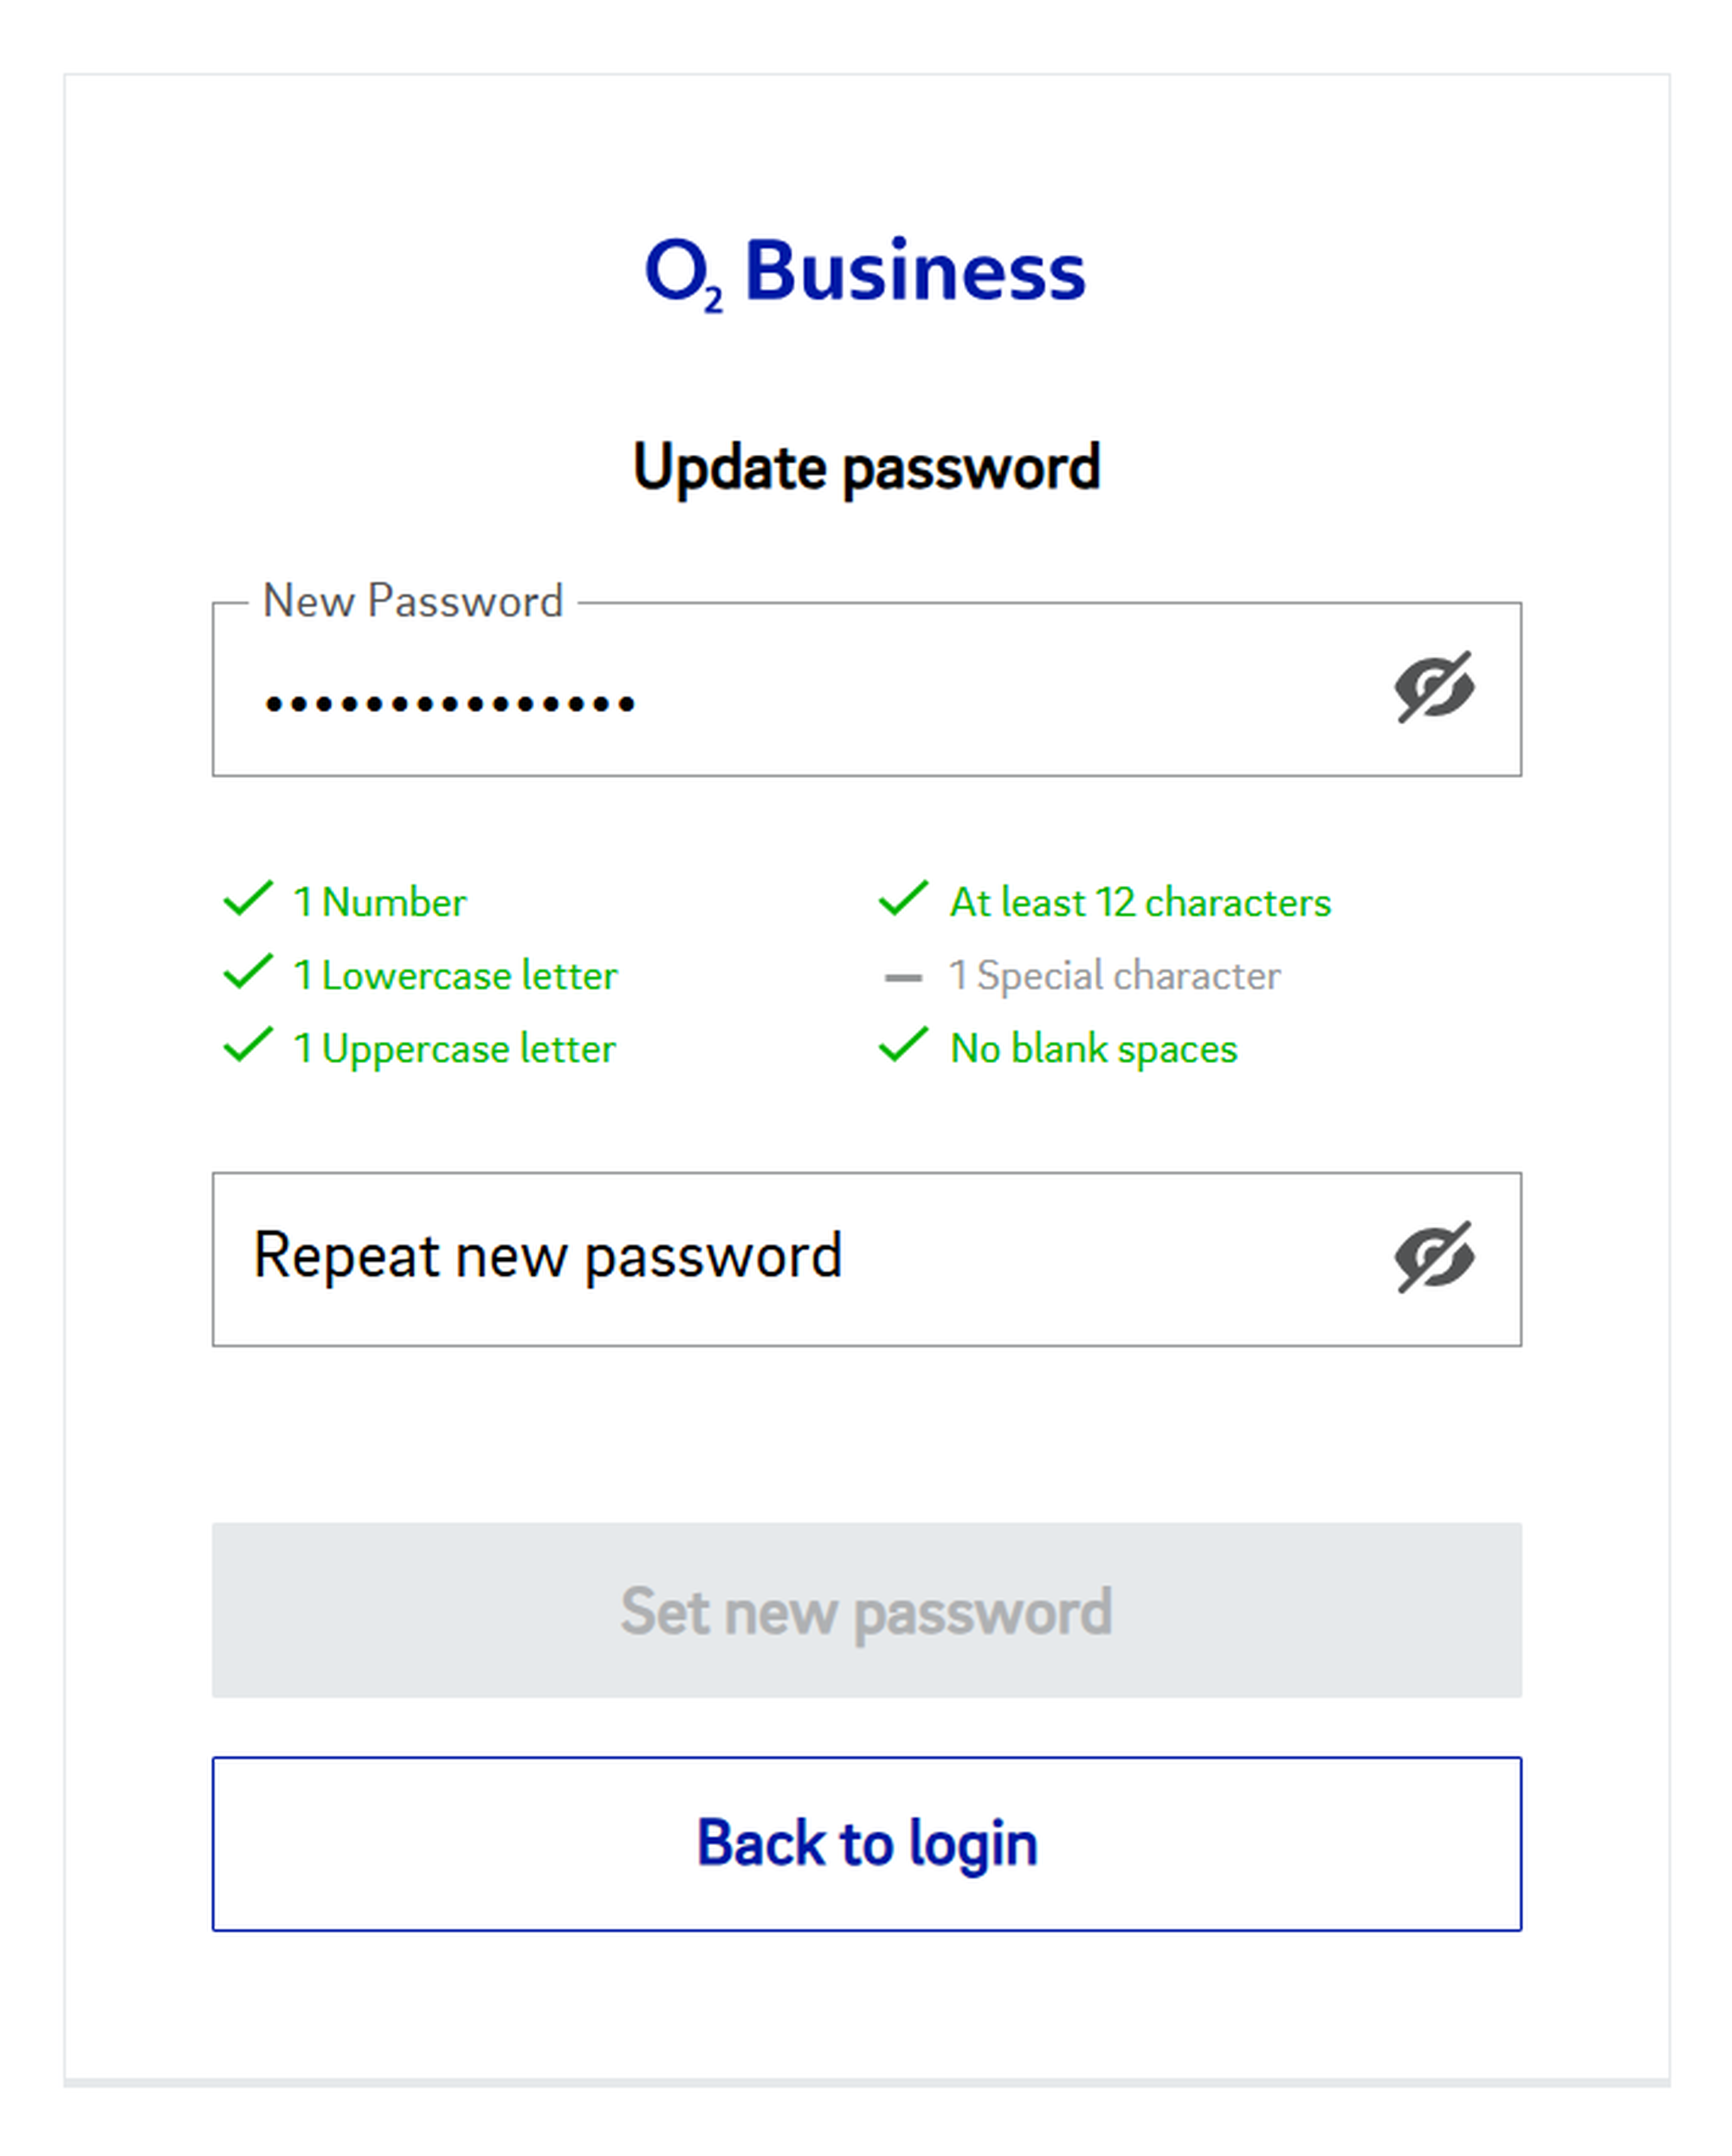Click the checkmark beside 1 Number

(248, 899)
